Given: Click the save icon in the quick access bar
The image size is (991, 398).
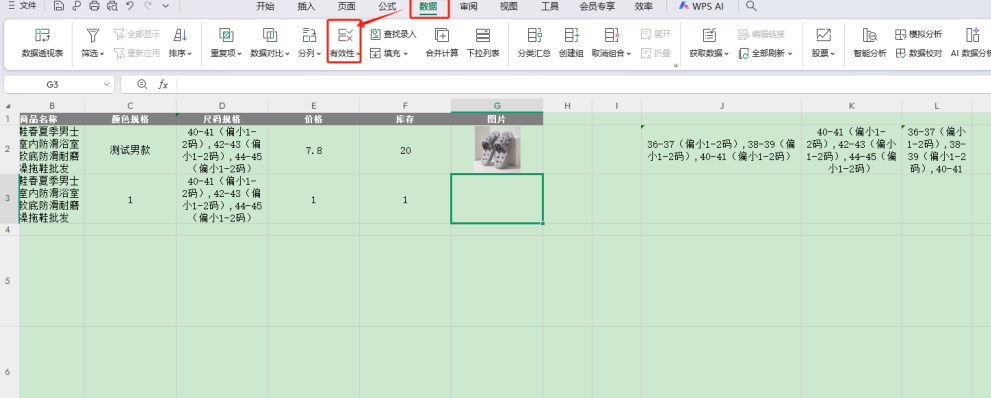Looking at the screenshot, I should pos(59,6).
